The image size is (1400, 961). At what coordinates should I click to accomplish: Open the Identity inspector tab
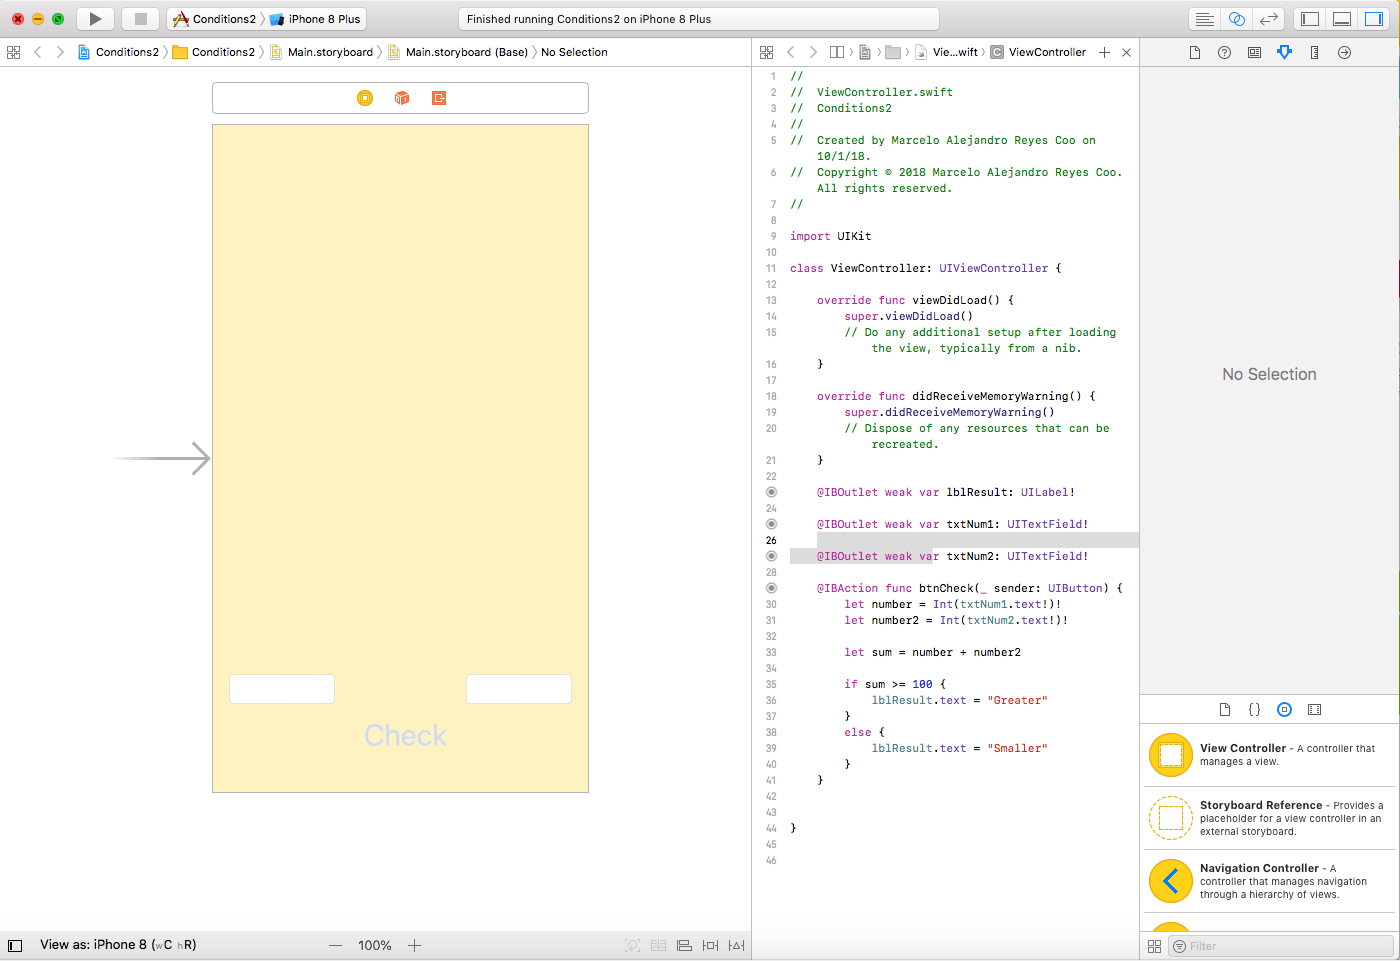tap(1254, 53)
